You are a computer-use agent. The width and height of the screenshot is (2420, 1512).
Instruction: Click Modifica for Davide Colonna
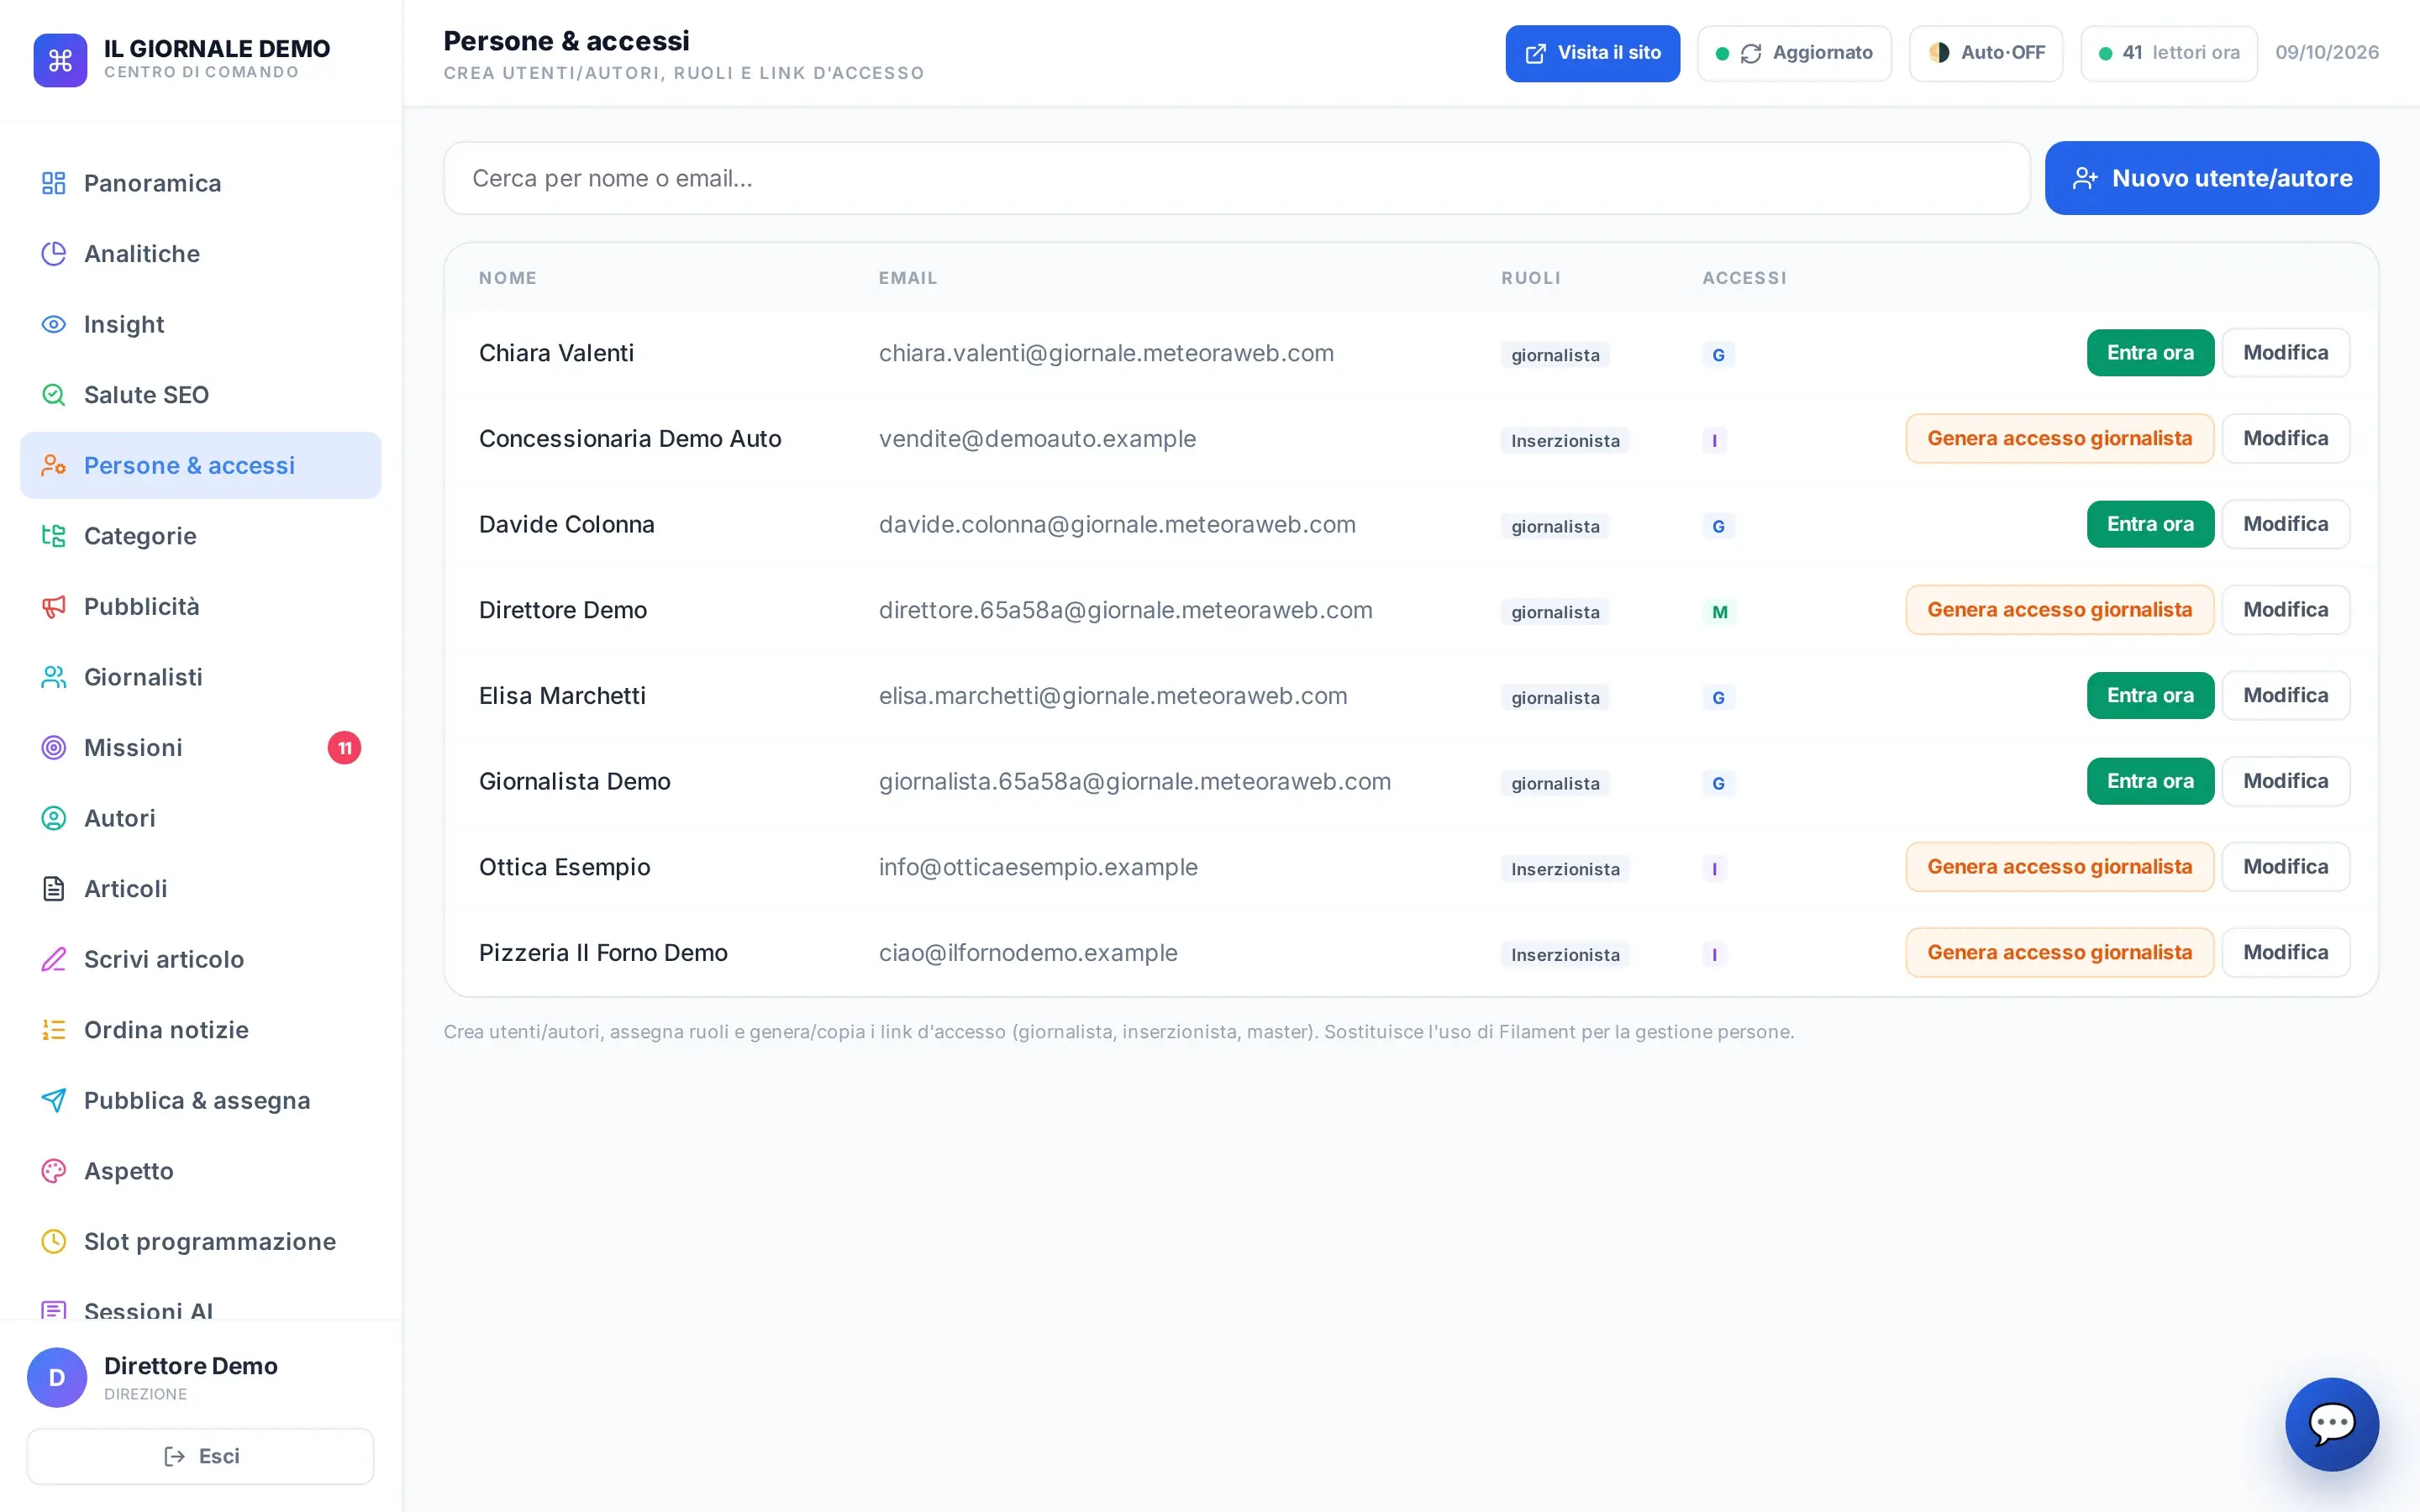(2285, 524)
